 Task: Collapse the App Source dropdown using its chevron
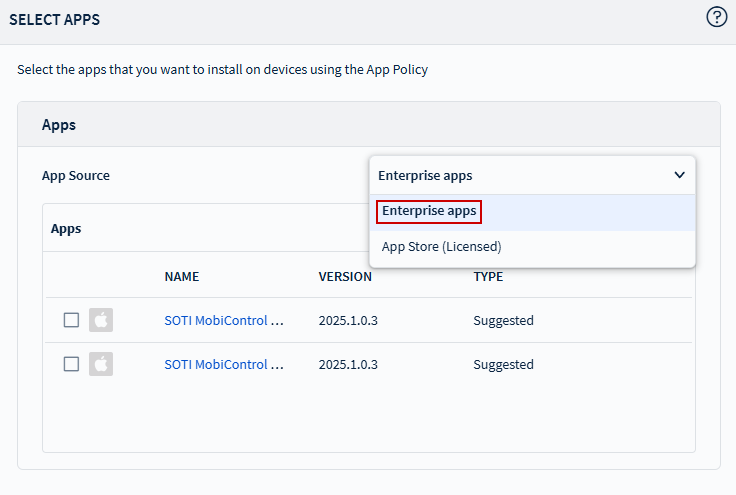click(679, 175)
